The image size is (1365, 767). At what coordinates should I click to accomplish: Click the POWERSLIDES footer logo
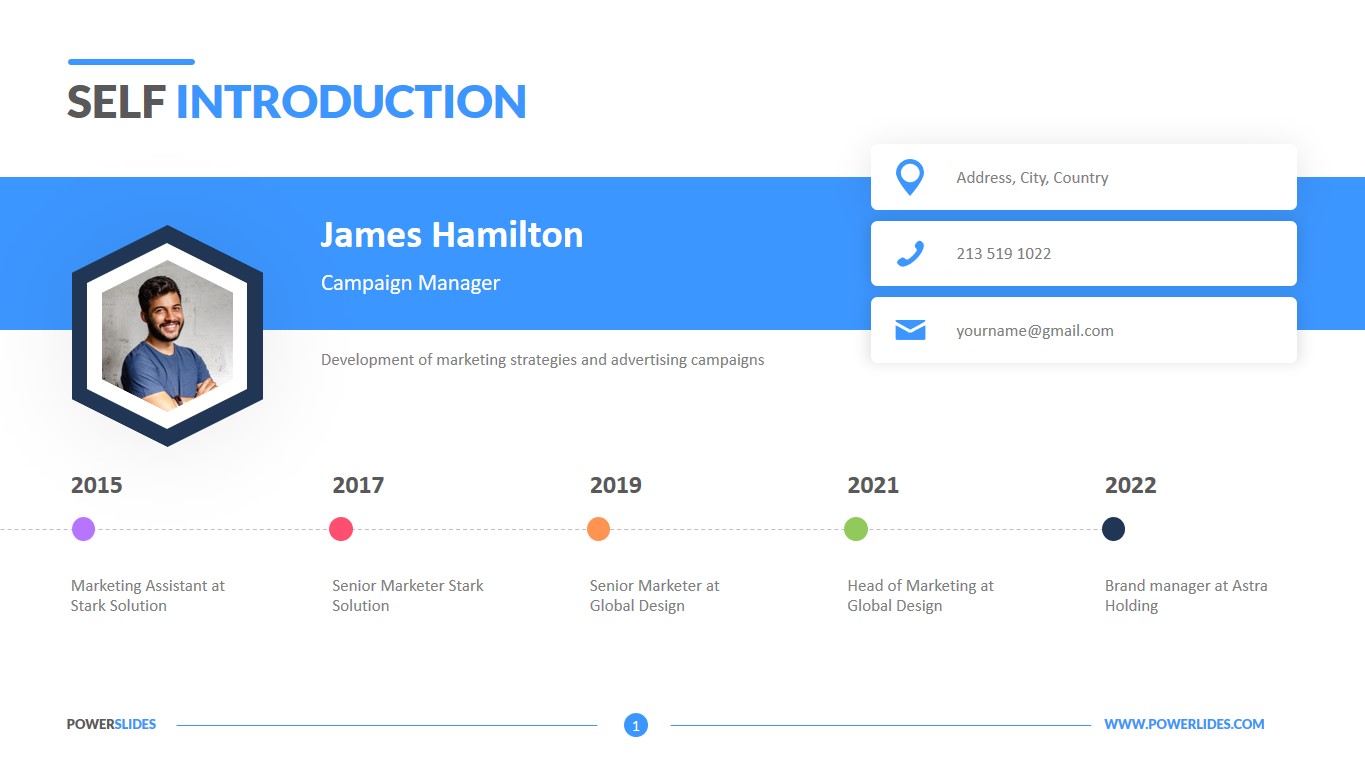(111, 724)
